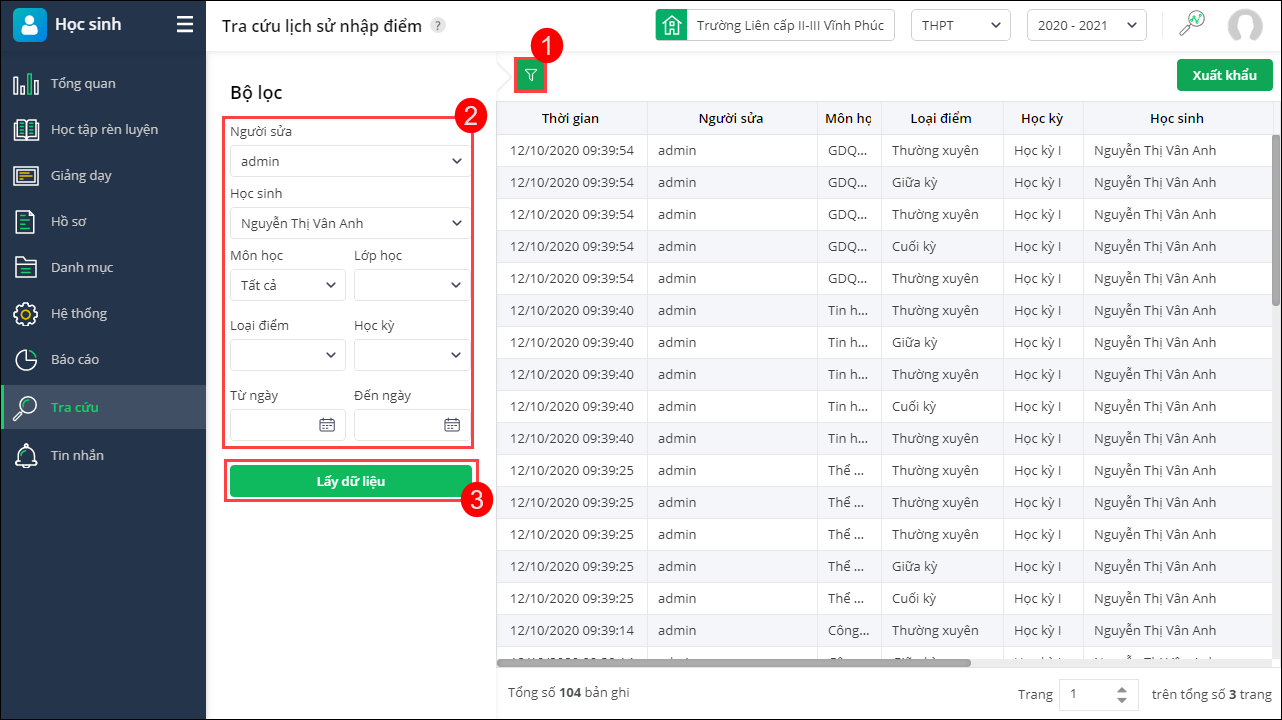Click the Bộ lọc panel heading
Image resolution: width=1282 pixels, height=720 pixels.
point(256,93)
